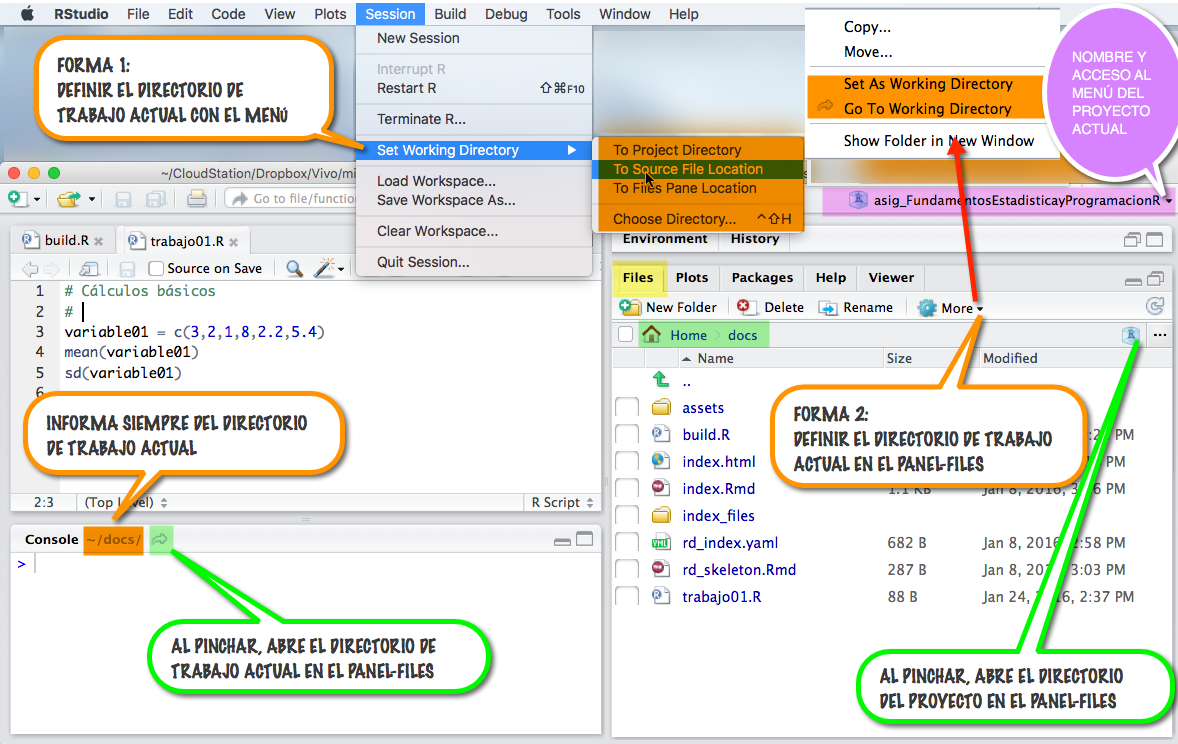Minimize the Console pane
Viewport: 1178px width, 744px height.
click(562, 540)
